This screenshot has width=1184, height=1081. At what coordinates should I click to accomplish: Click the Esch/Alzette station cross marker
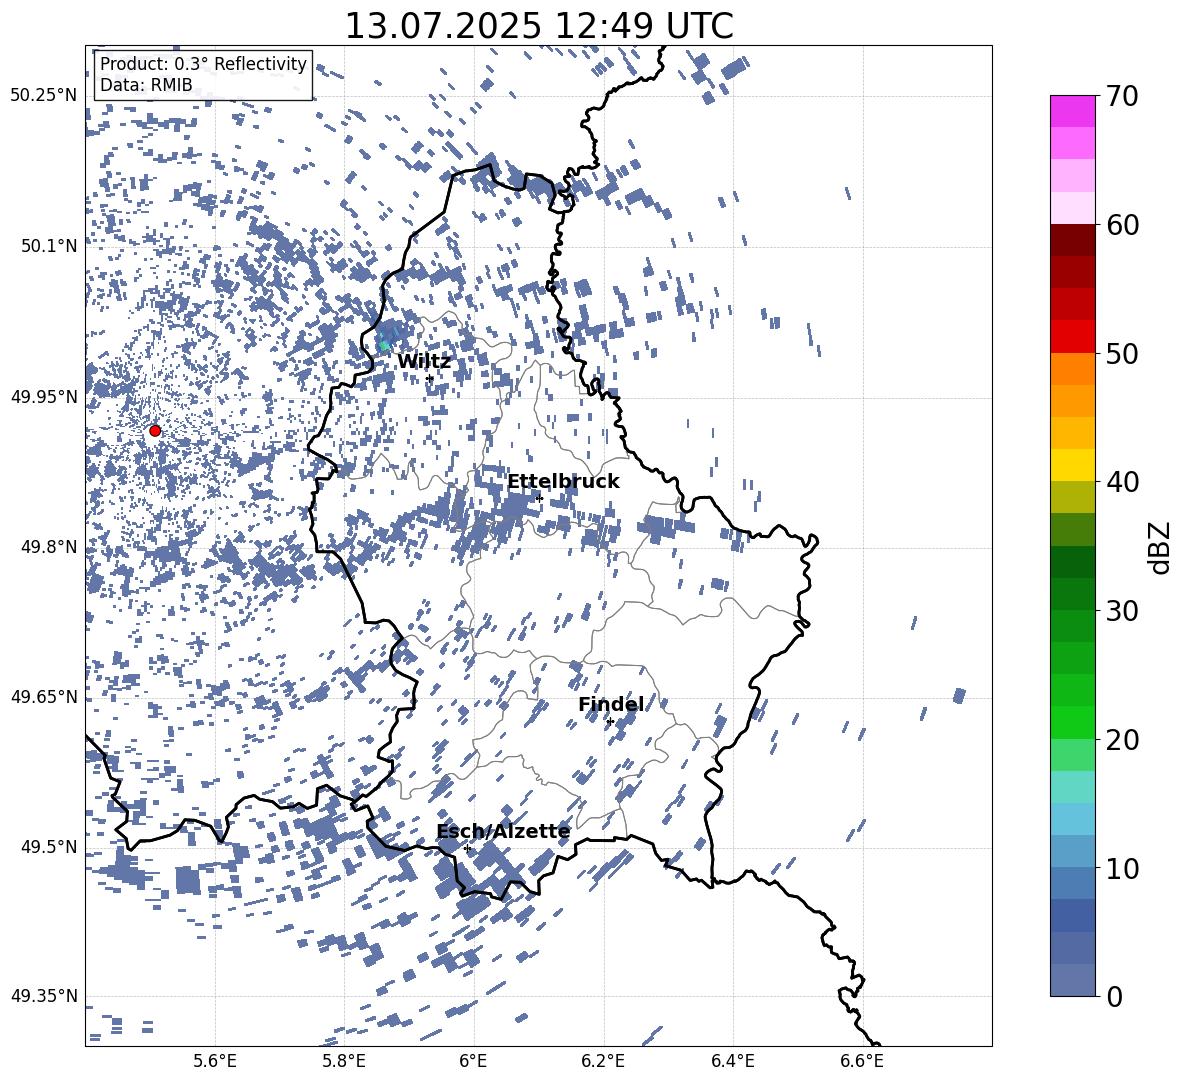pos(467,848)
